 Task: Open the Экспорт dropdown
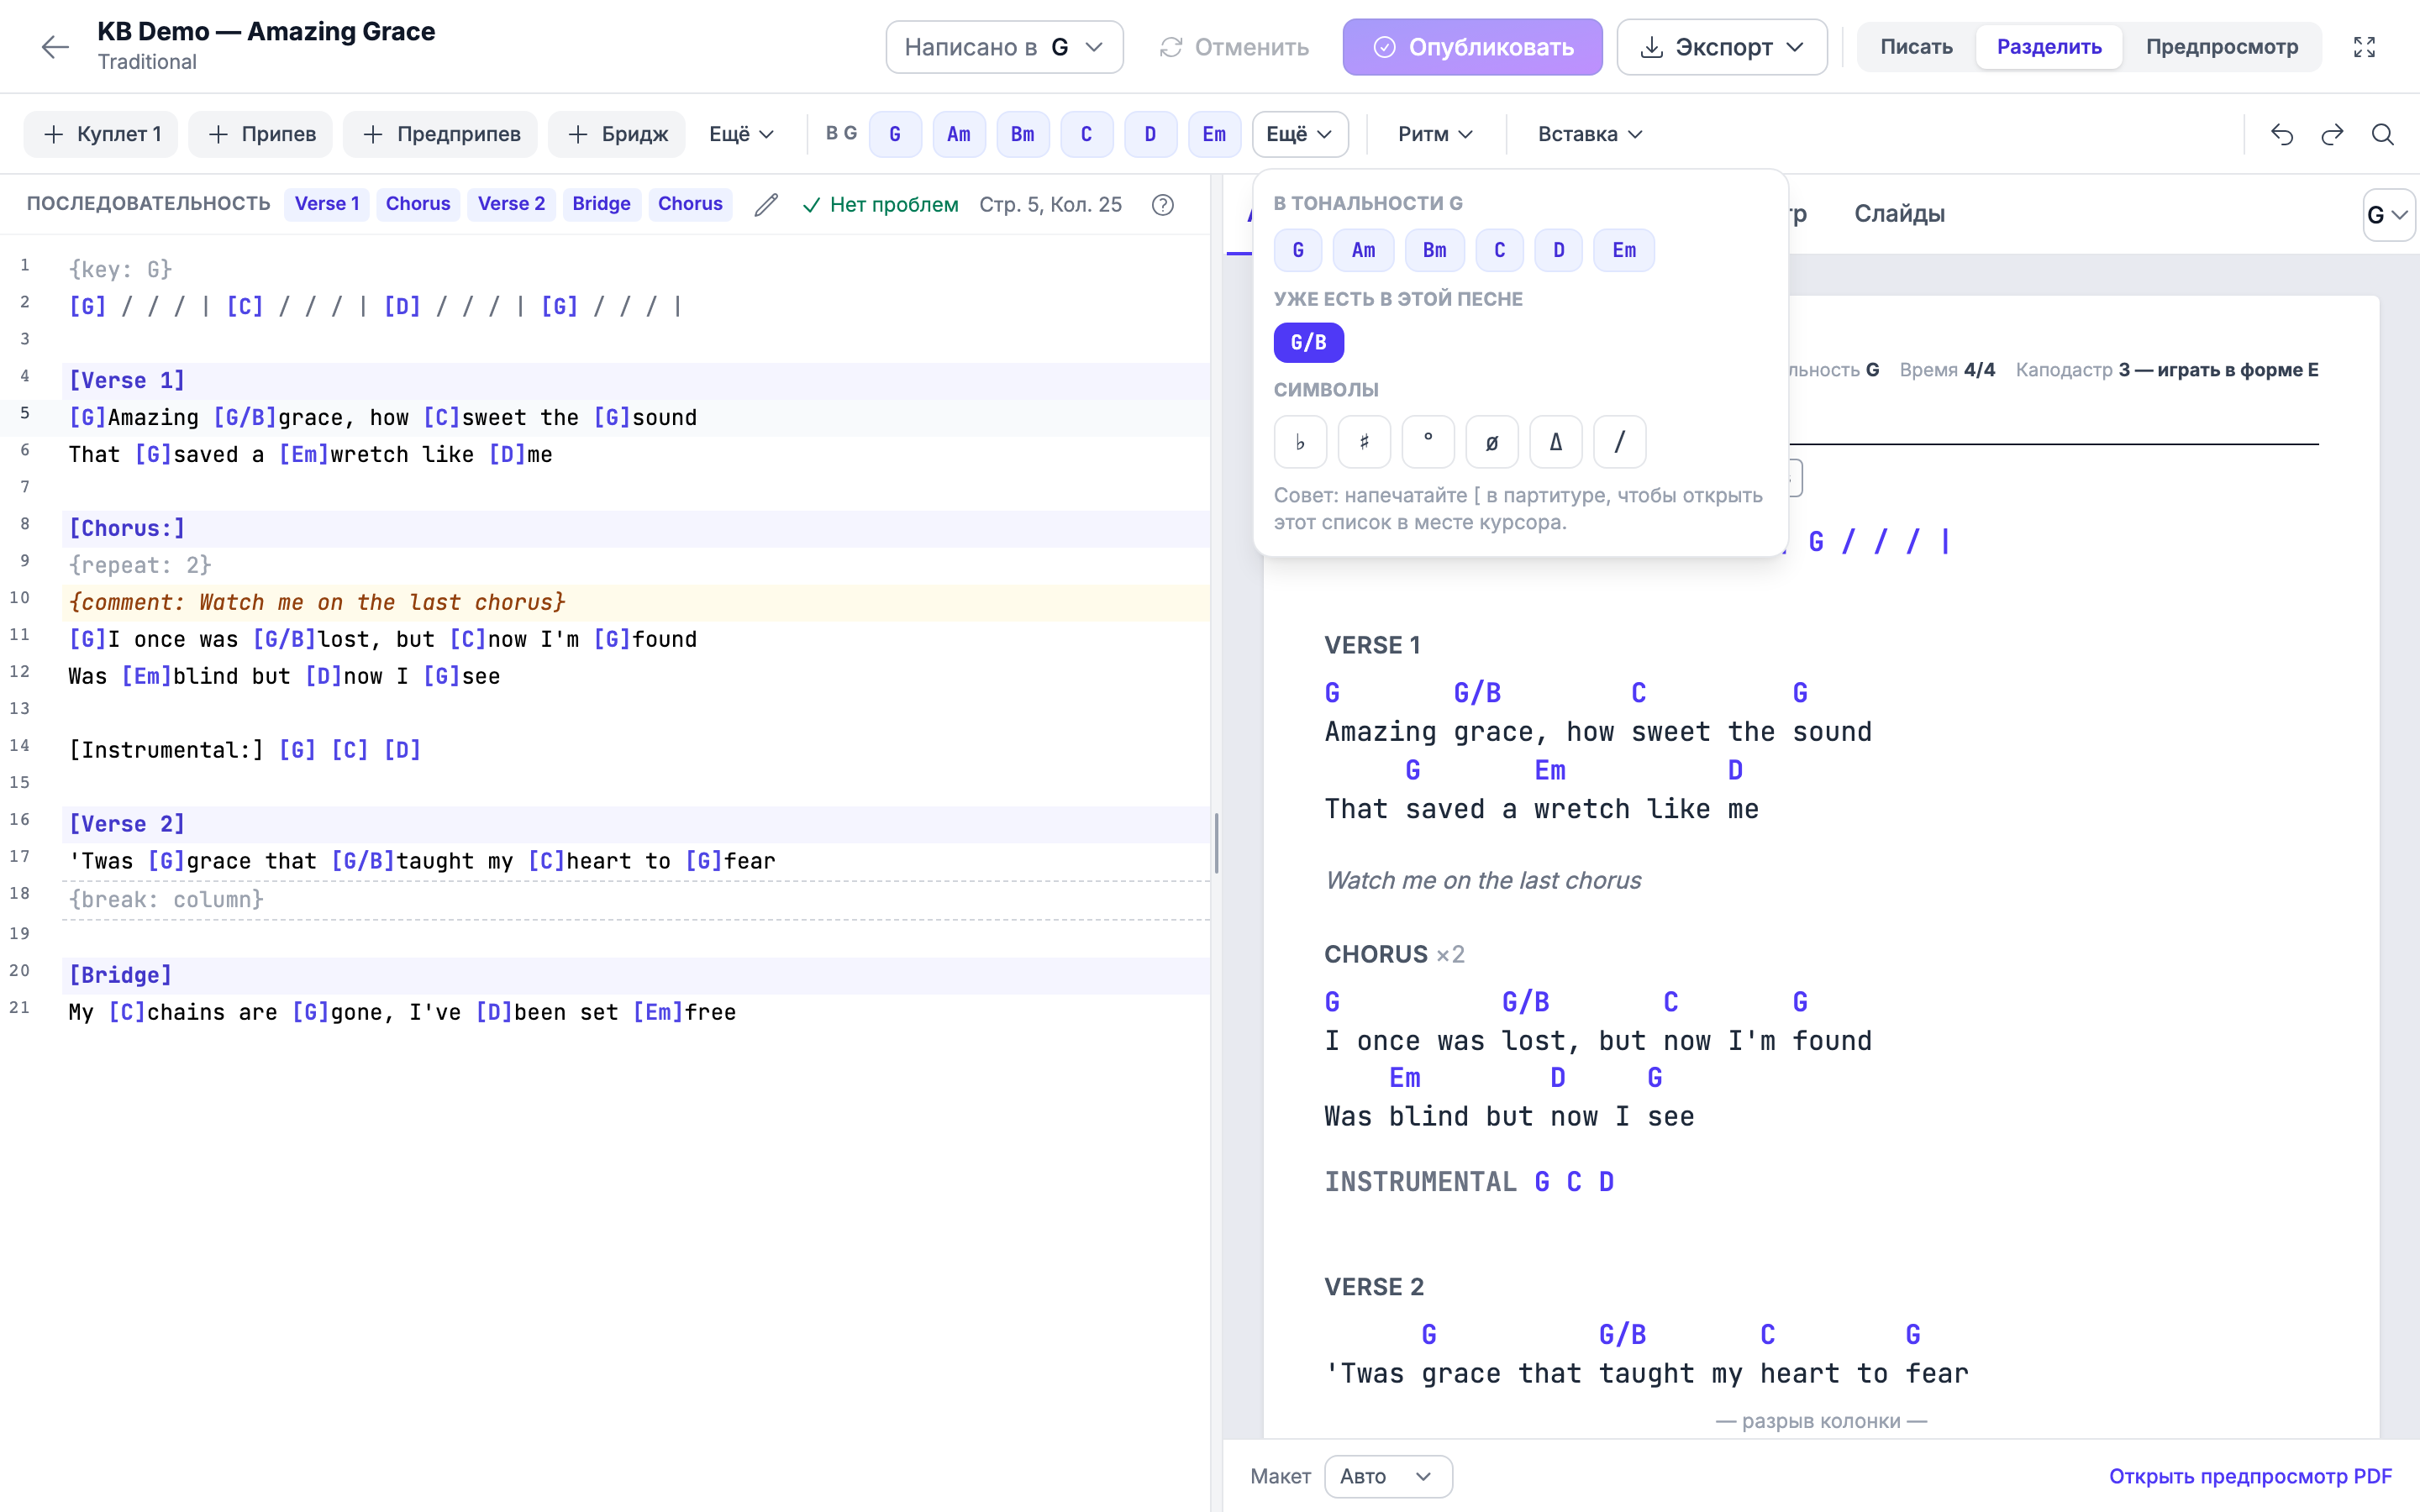coord(1722,47)
